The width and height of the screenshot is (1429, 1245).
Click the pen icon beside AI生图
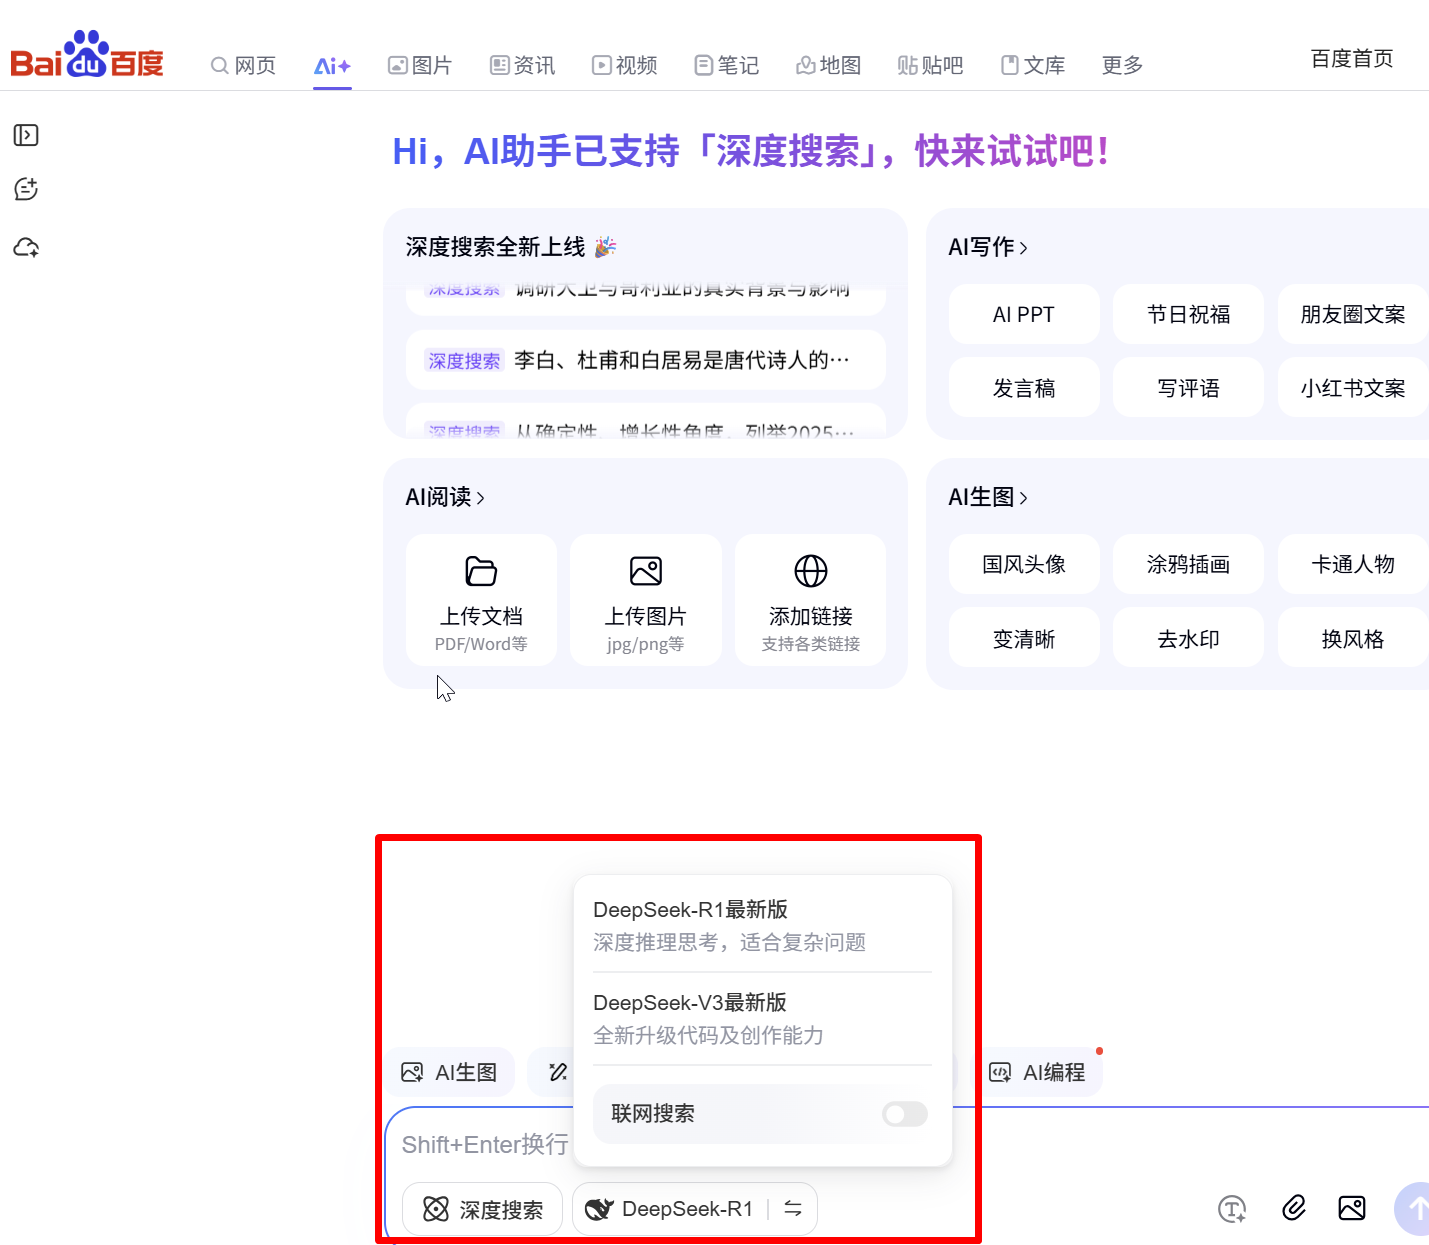click(558, 1072)
